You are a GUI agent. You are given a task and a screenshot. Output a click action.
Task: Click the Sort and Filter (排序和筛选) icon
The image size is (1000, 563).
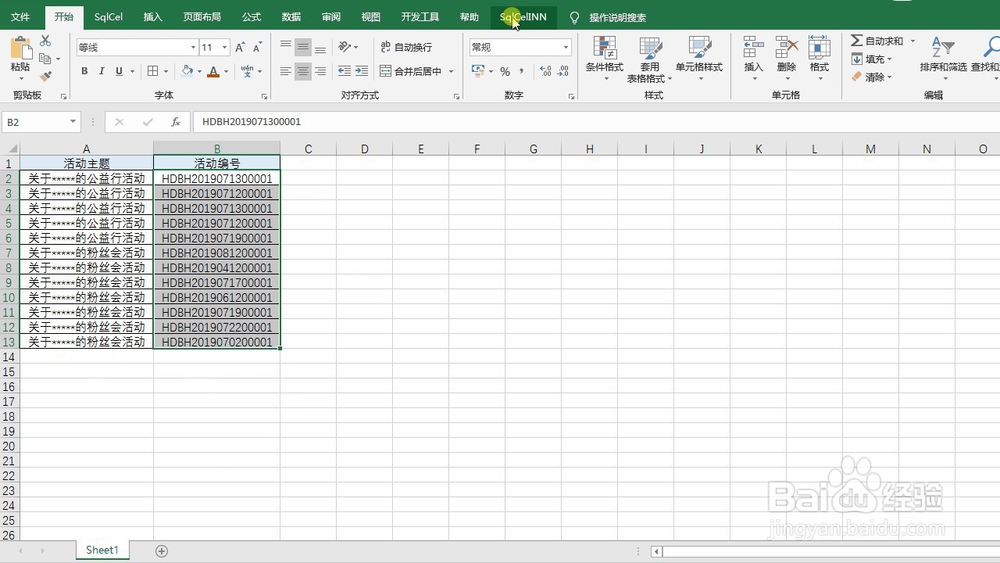coord(943,54)
